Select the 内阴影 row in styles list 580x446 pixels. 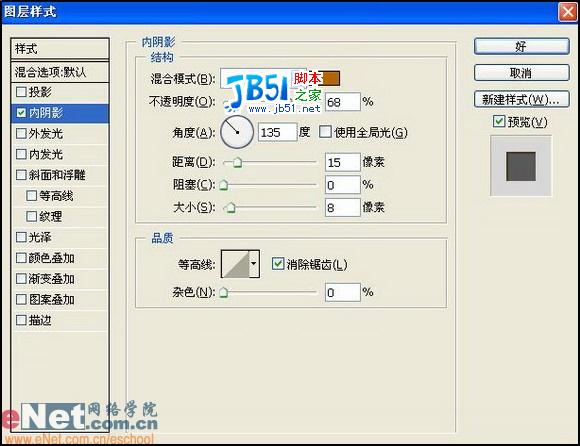[x=60, y=113]
